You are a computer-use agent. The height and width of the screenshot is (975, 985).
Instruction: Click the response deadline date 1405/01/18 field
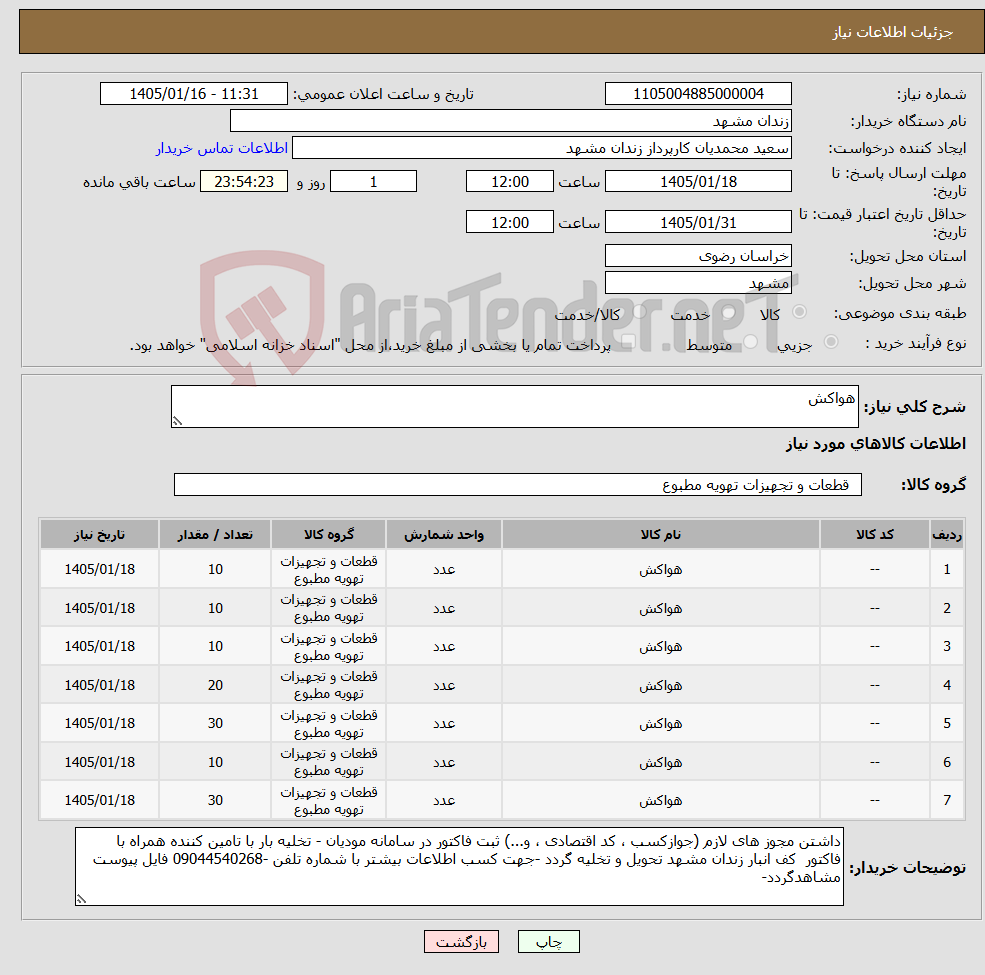pos(698,182)
